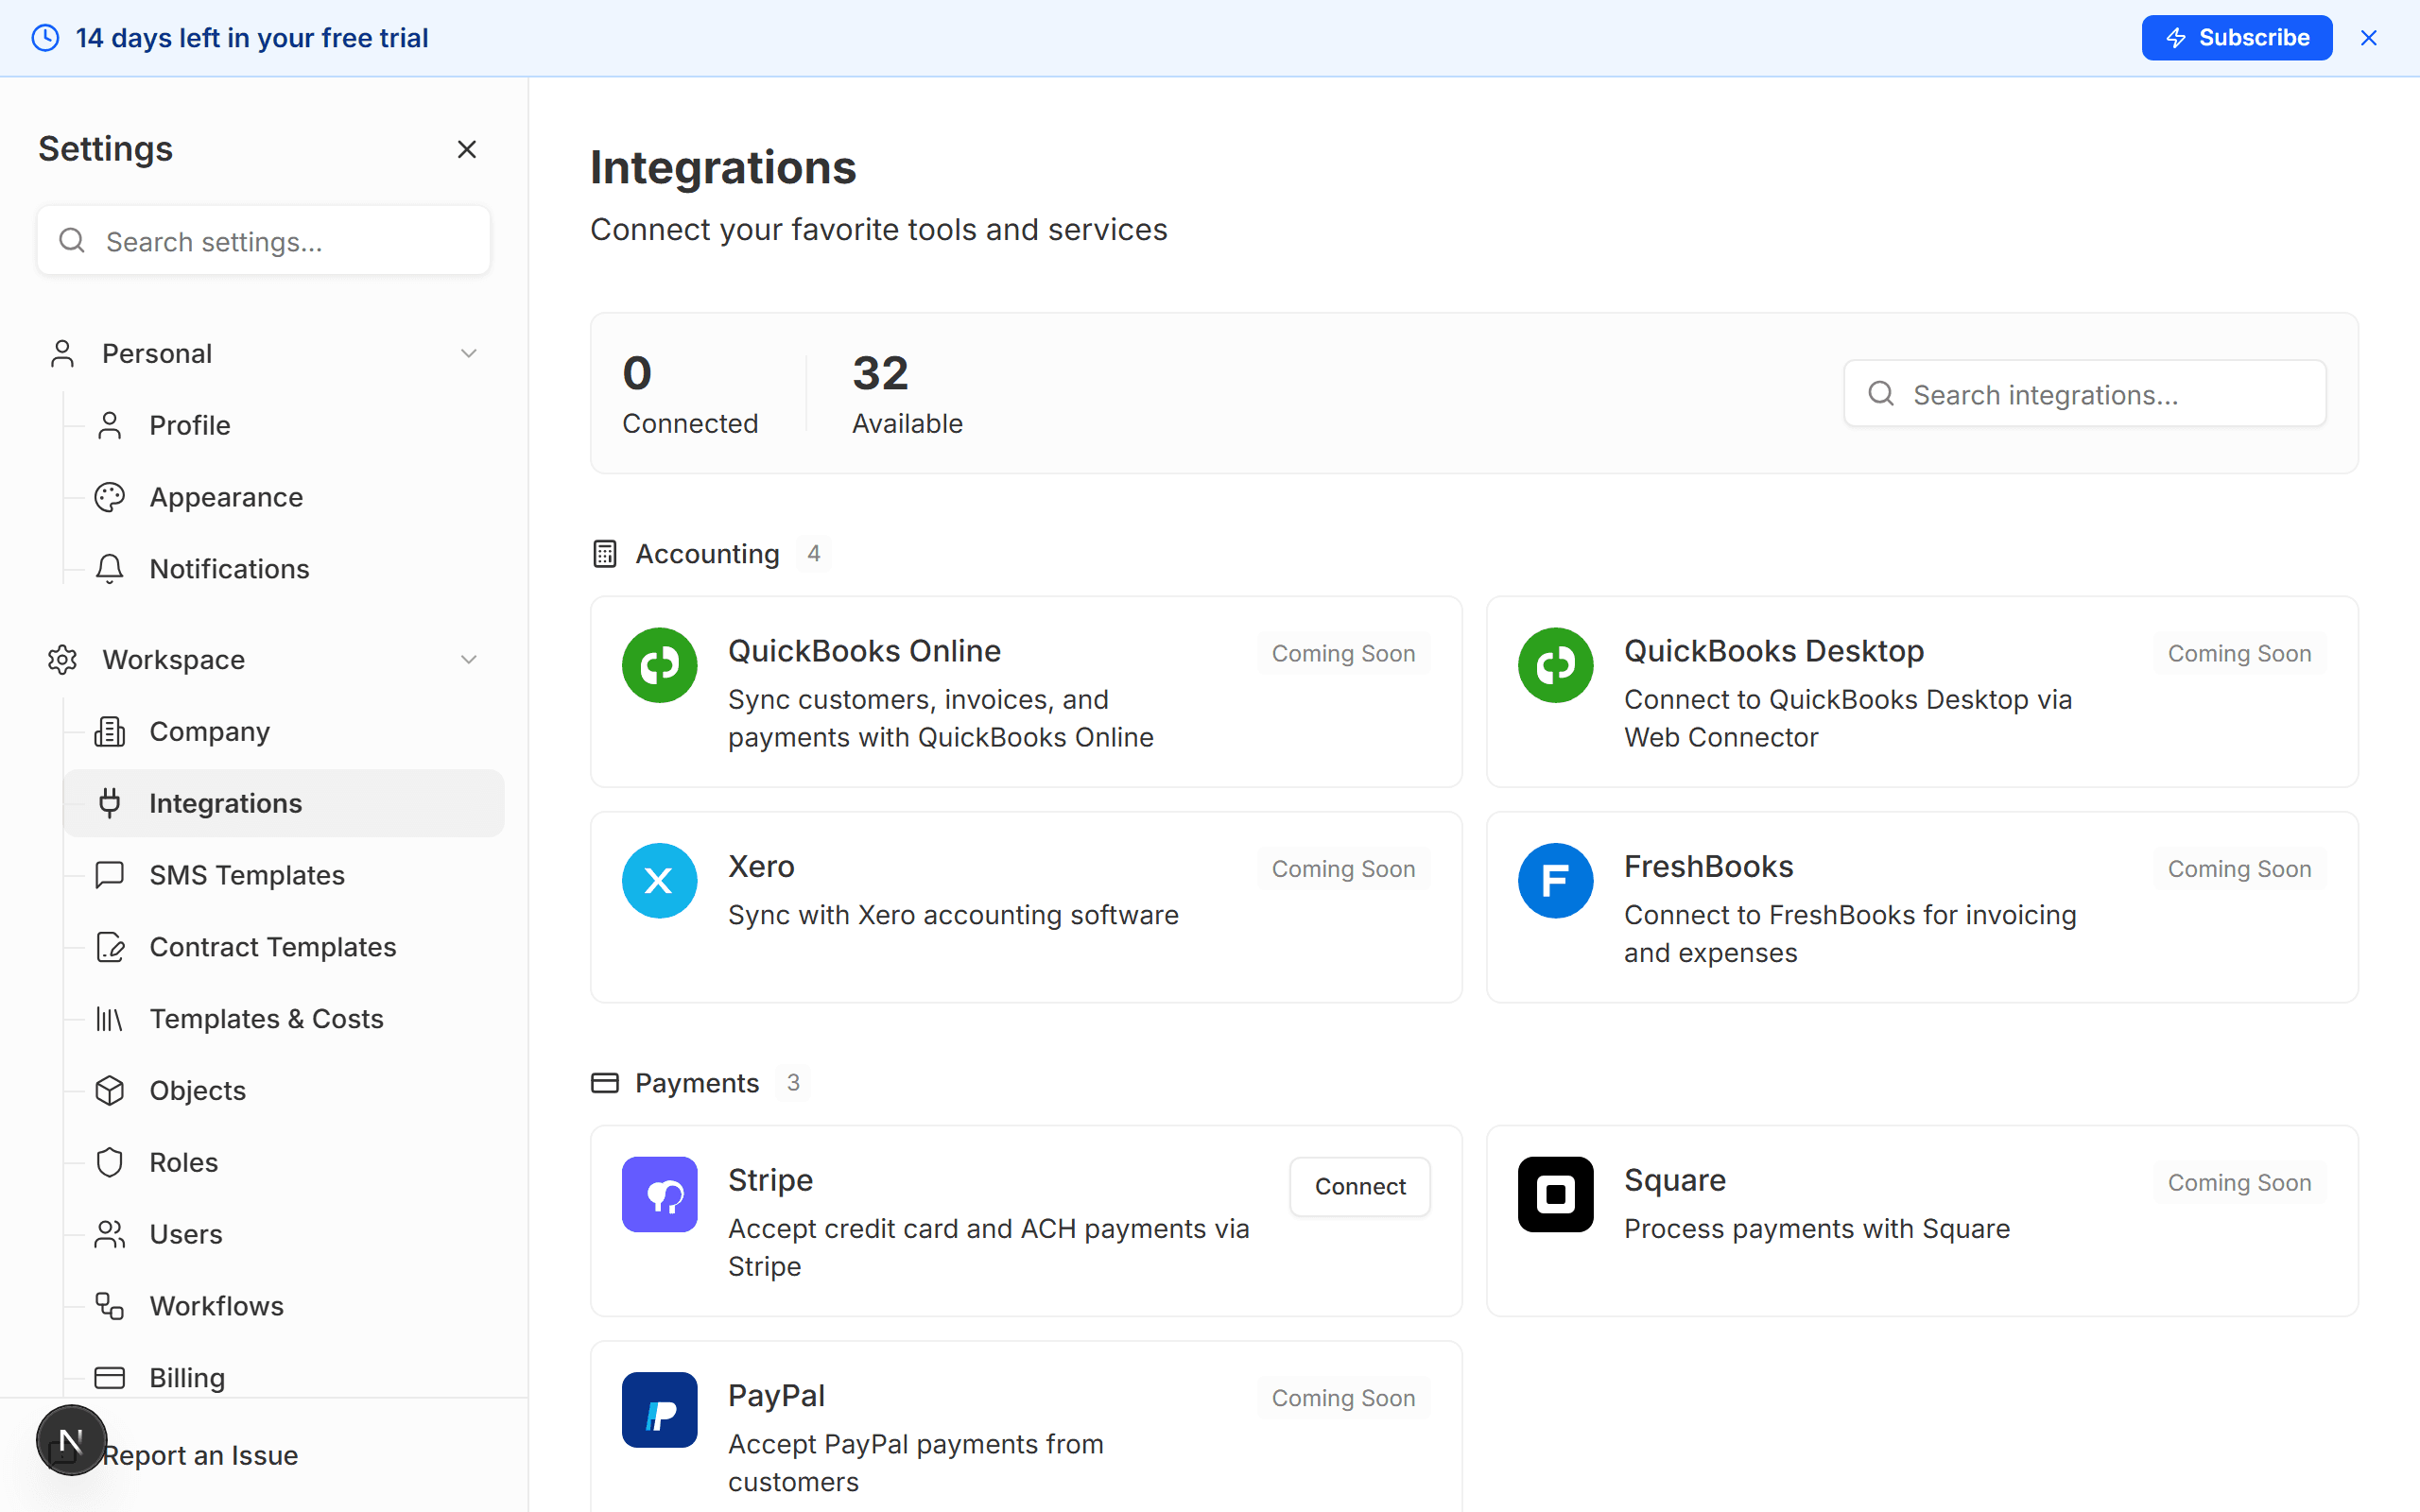
Task: Click the Square payments icon
Action: pyautogui.click(x=1554, y=1194)
